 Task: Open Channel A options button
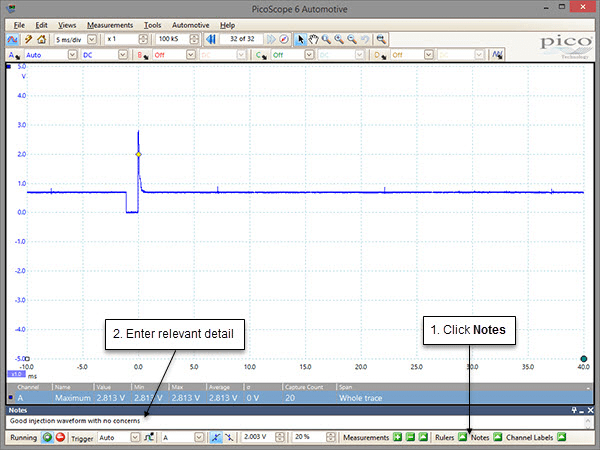tap(14, 55)
